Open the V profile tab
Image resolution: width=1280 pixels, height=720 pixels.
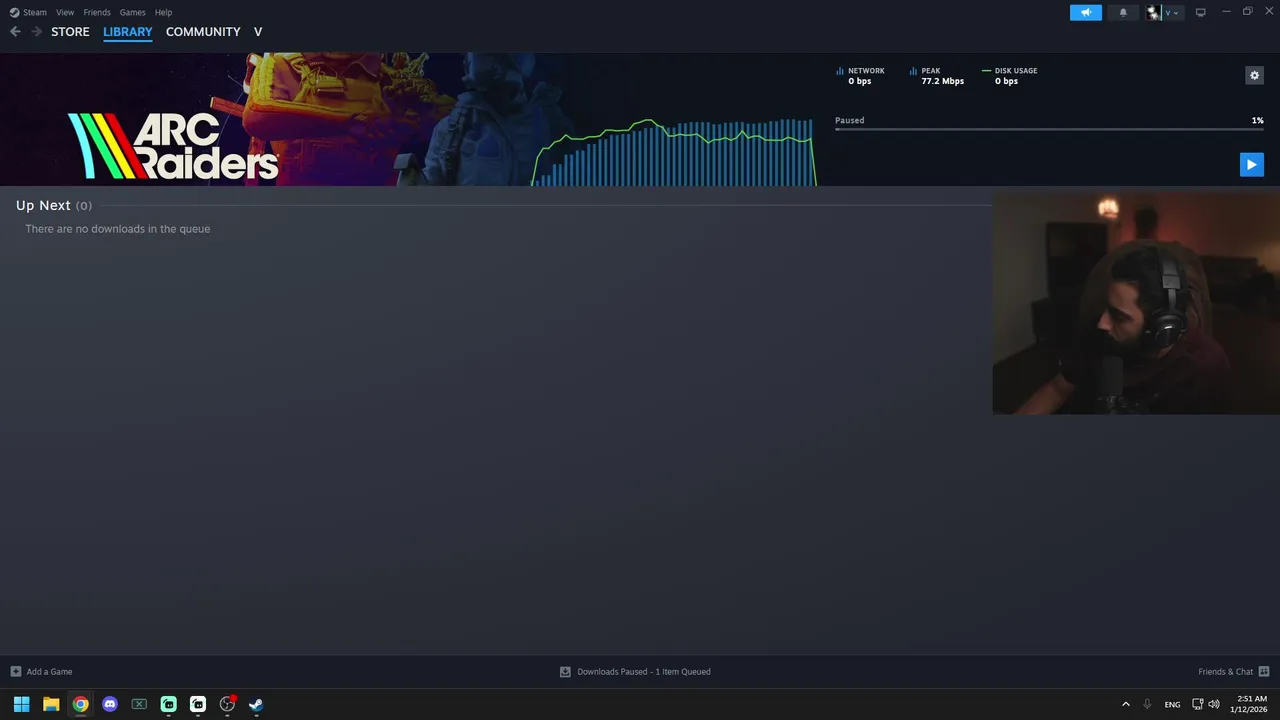tap(258, 32)
